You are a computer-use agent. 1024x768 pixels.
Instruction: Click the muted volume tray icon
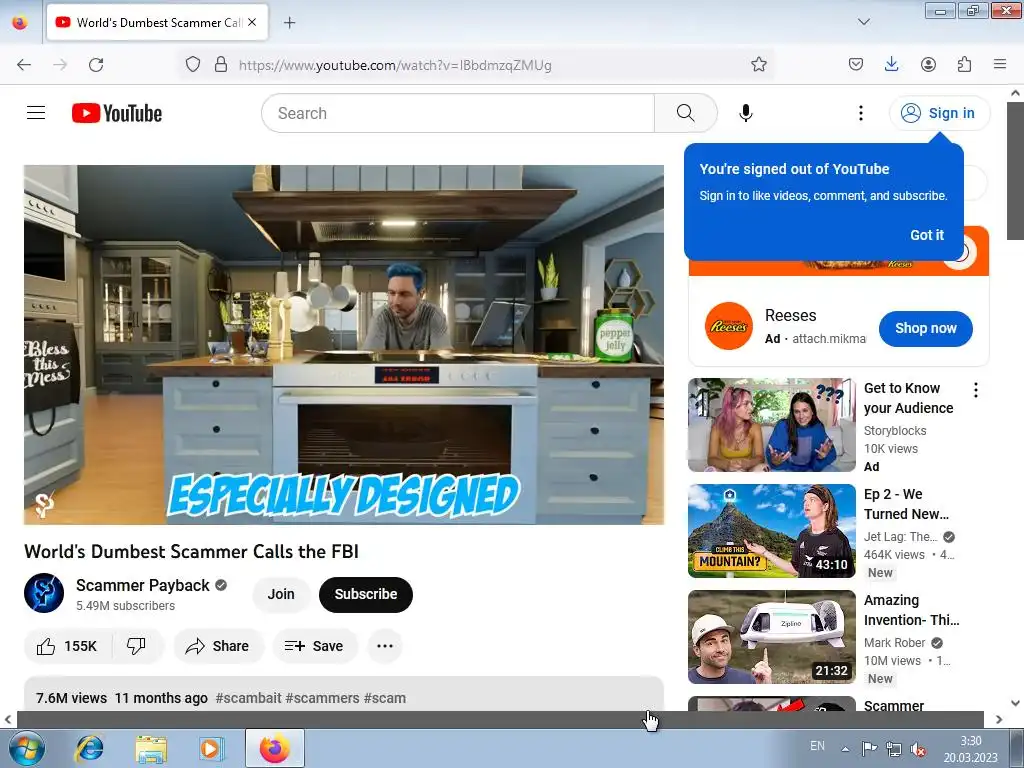(918, 749)
